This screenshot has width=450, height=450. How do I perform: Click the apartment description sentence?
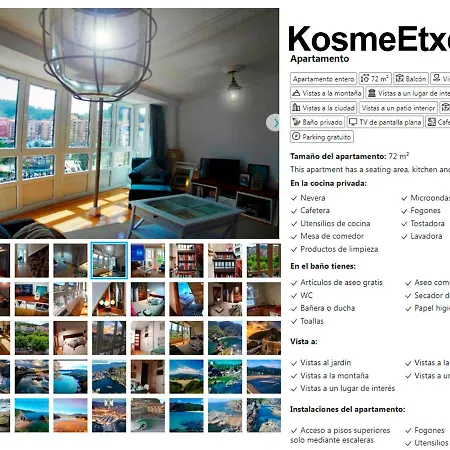[370, 169]
